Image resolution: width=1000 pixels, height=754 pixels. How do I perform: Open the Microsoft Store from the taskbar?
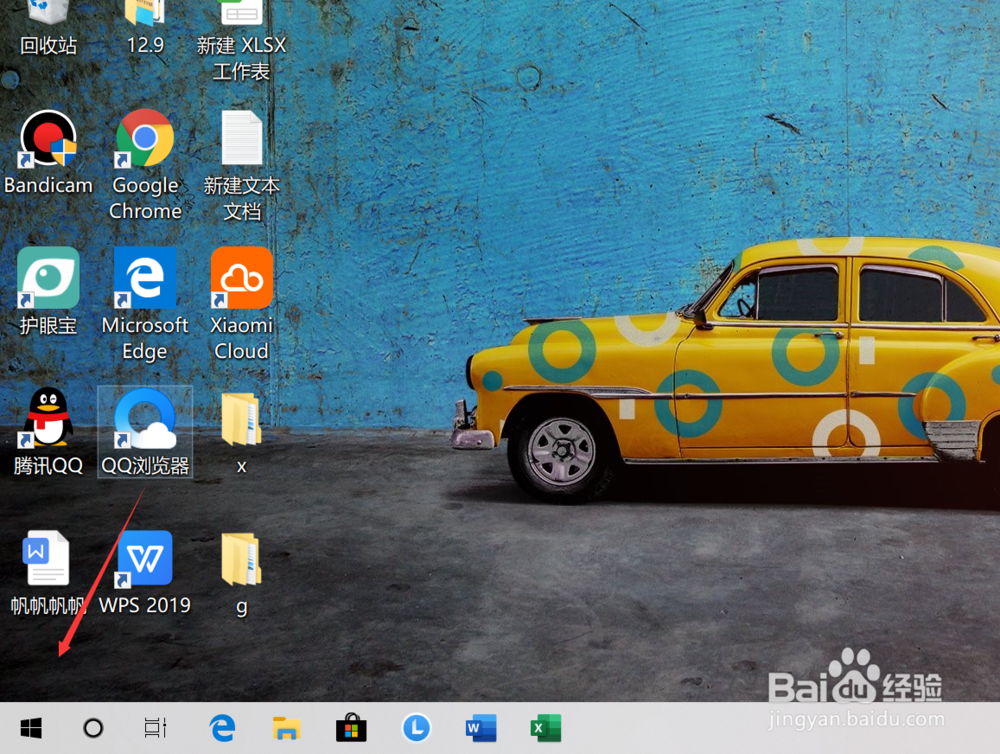pyautogui.click(x=351, y=728)
